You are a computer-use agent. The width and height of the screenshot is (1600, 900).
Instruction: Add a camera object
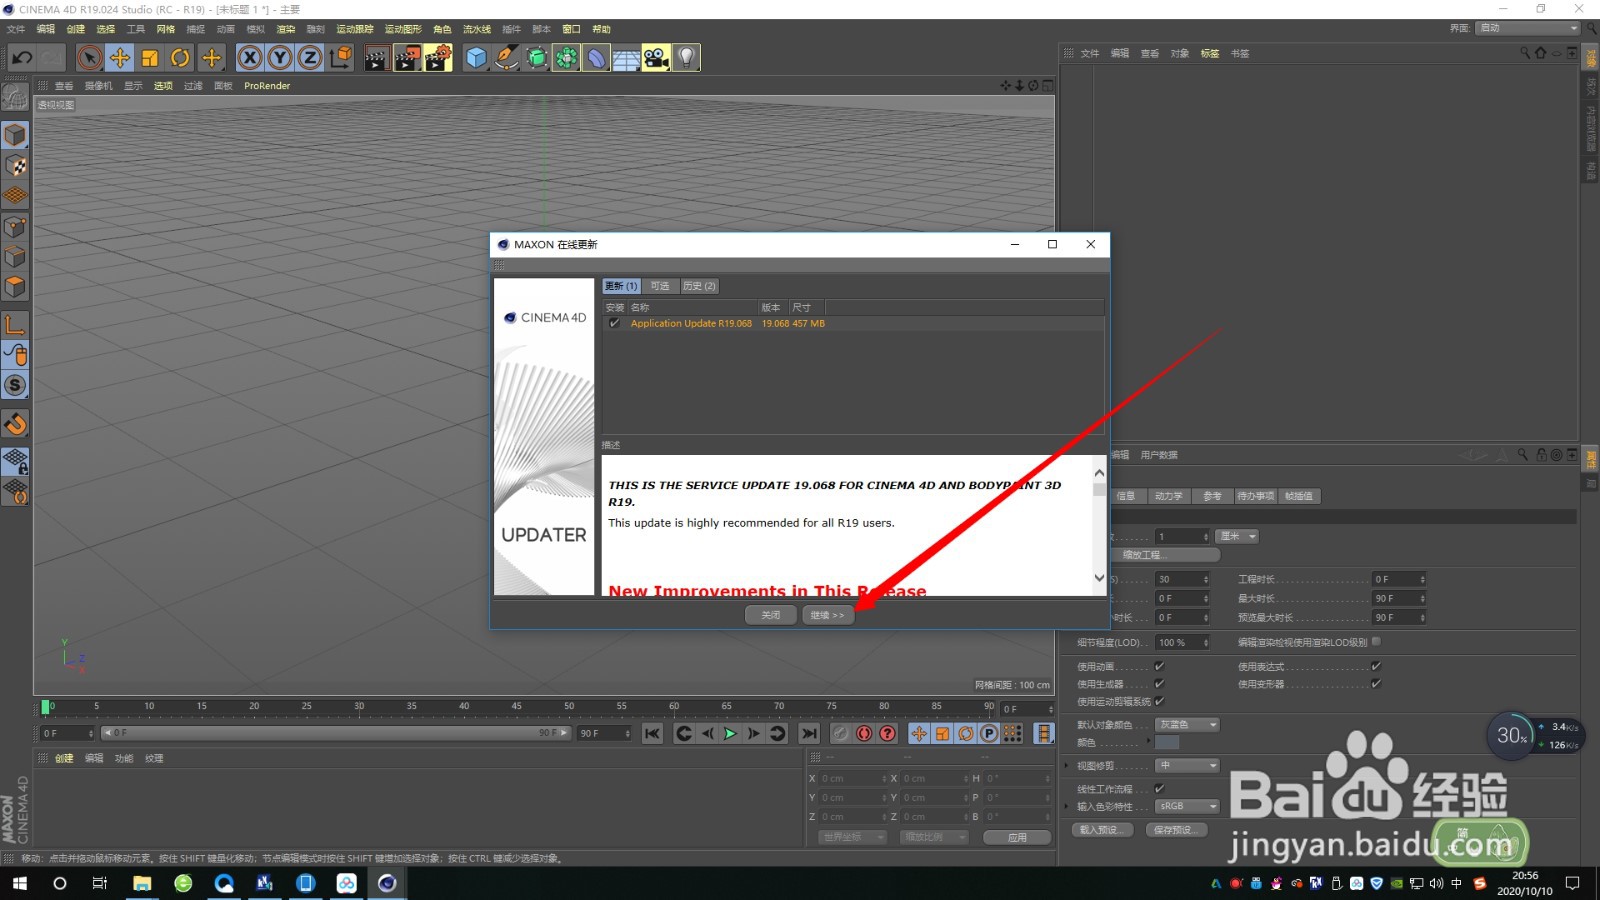coord(656,58)
